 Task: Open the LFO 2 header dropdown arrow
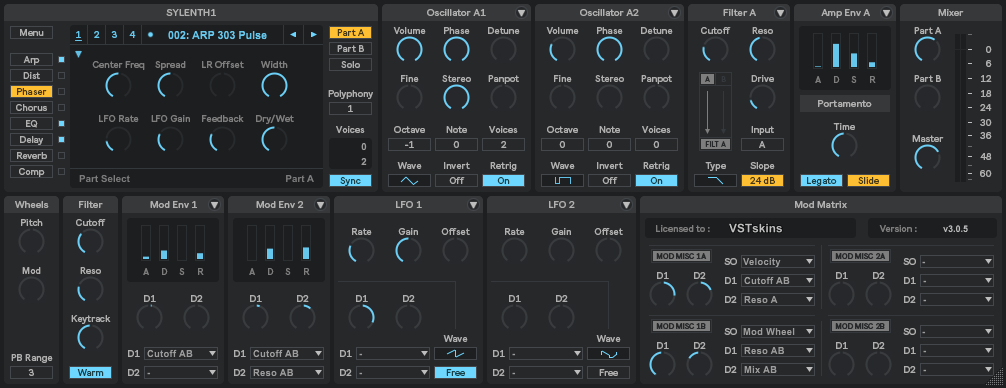[x=627, y=205]
